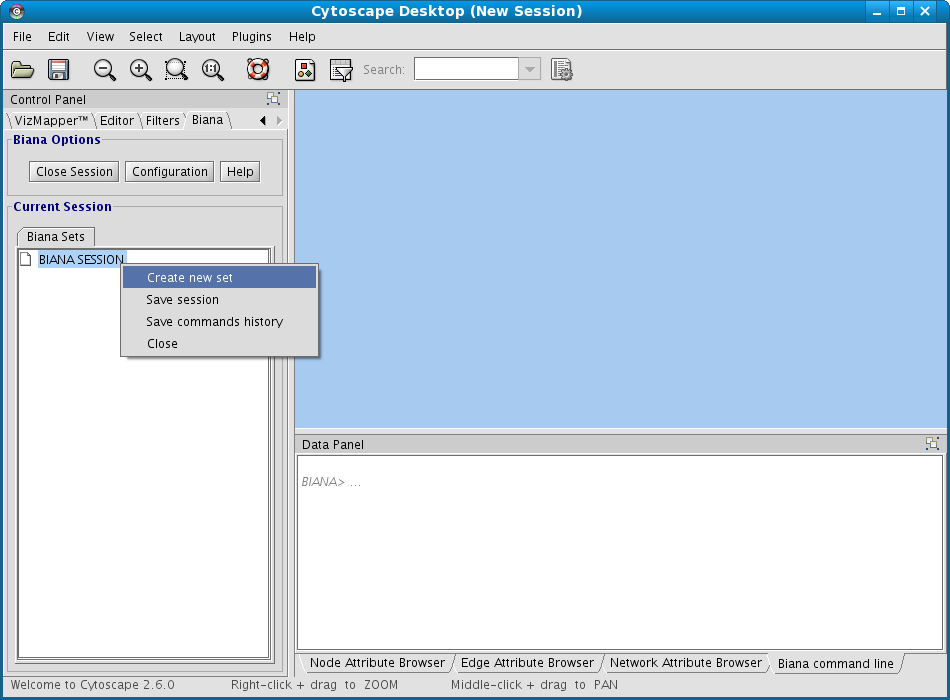950x700 pixels.
Task: Open help via the lifebuoy icon
Action: coord(258,70)
